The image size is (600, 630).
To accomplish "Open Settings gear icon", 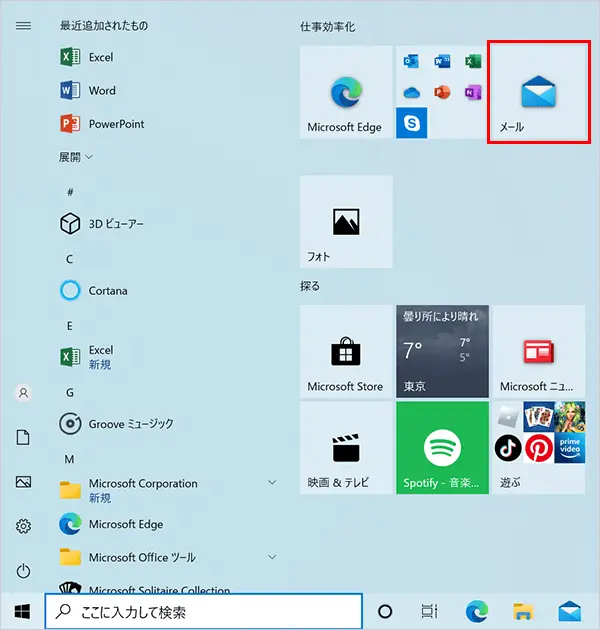I will pyautogui.click(x=23, y=526).
